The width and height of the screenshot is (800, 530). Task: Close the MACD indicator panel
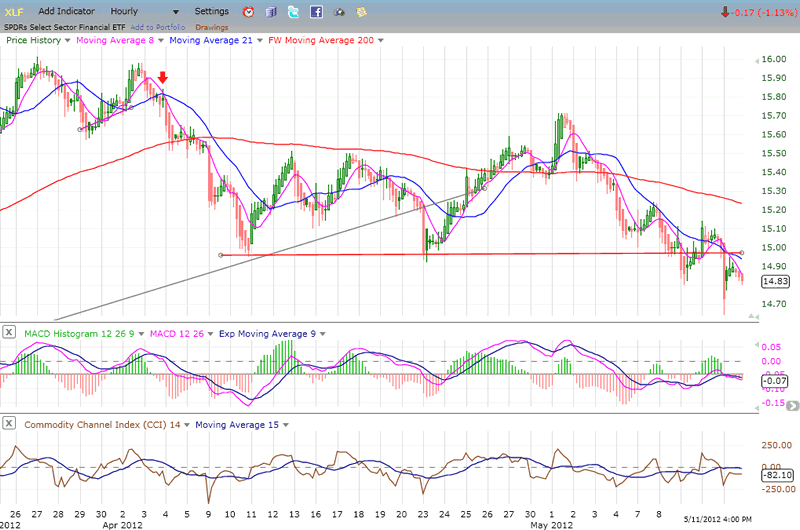coord(8,332)
